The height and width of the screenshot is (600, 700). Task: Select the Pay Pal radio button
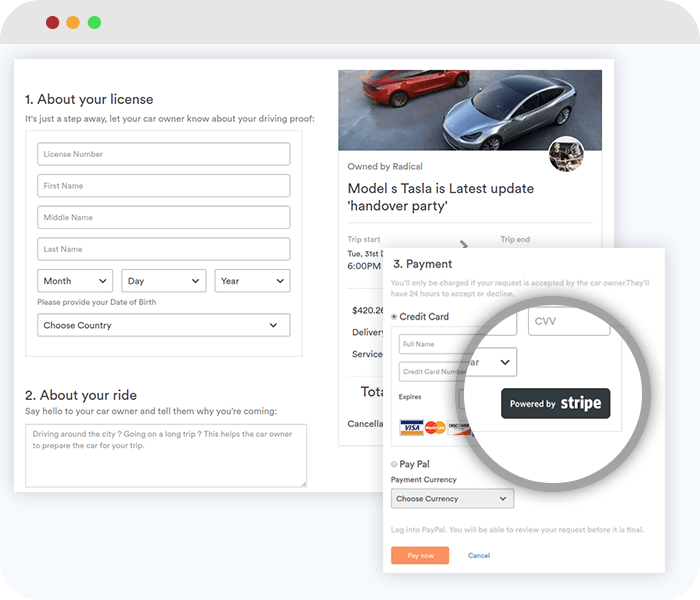click(394, 464)
